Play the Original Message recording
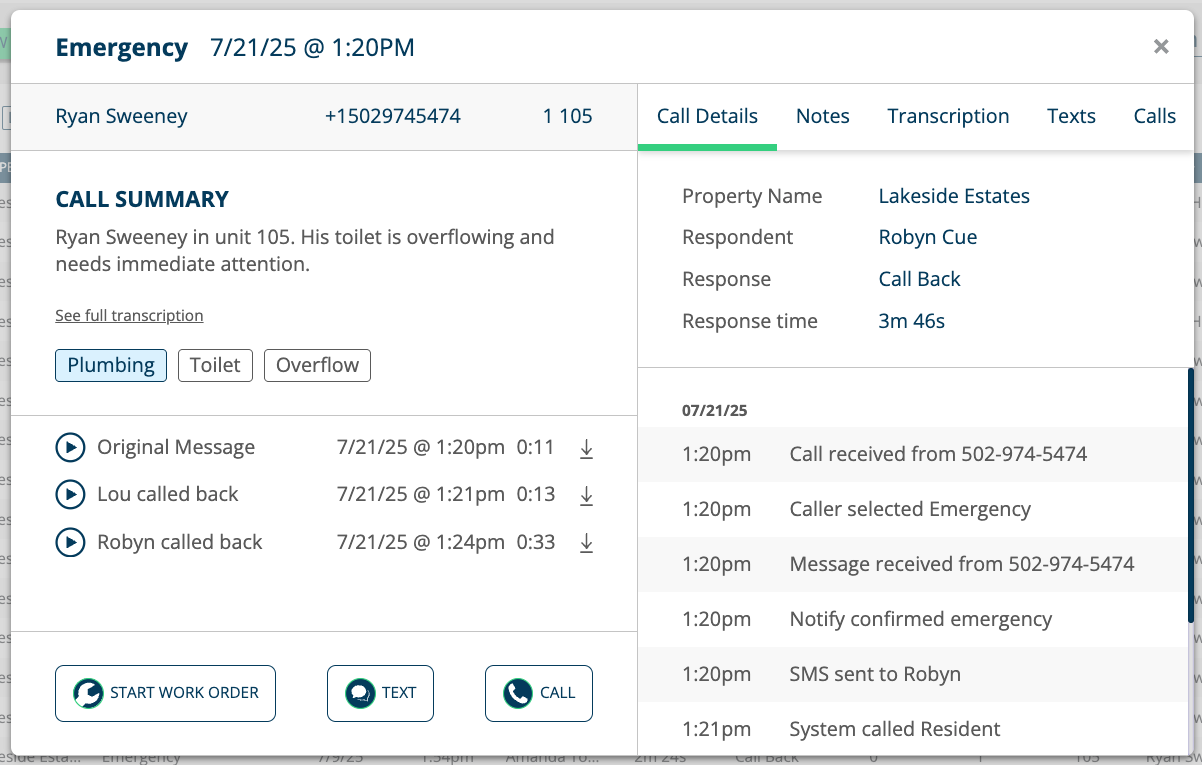 point(70,448)
